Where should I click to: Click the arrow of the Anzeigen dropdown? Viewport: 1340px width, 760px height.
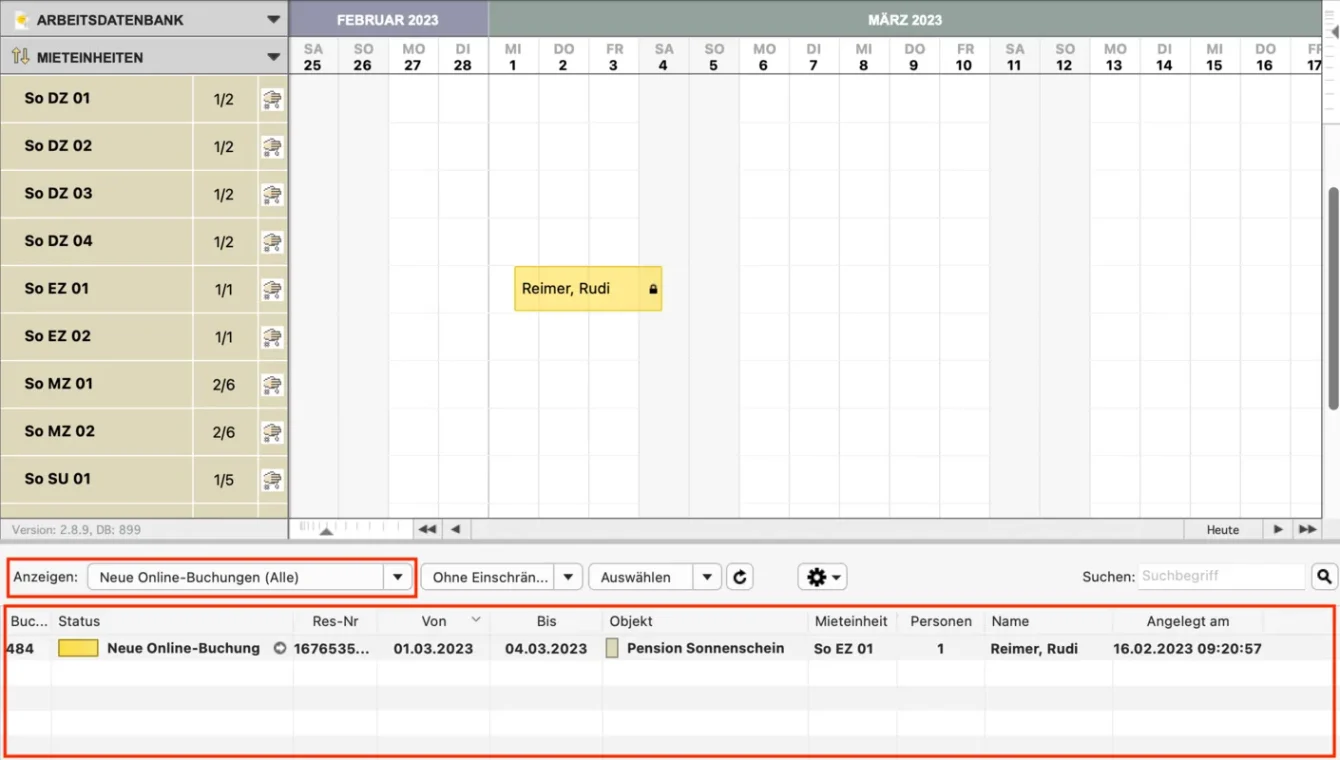pos(398,577)
